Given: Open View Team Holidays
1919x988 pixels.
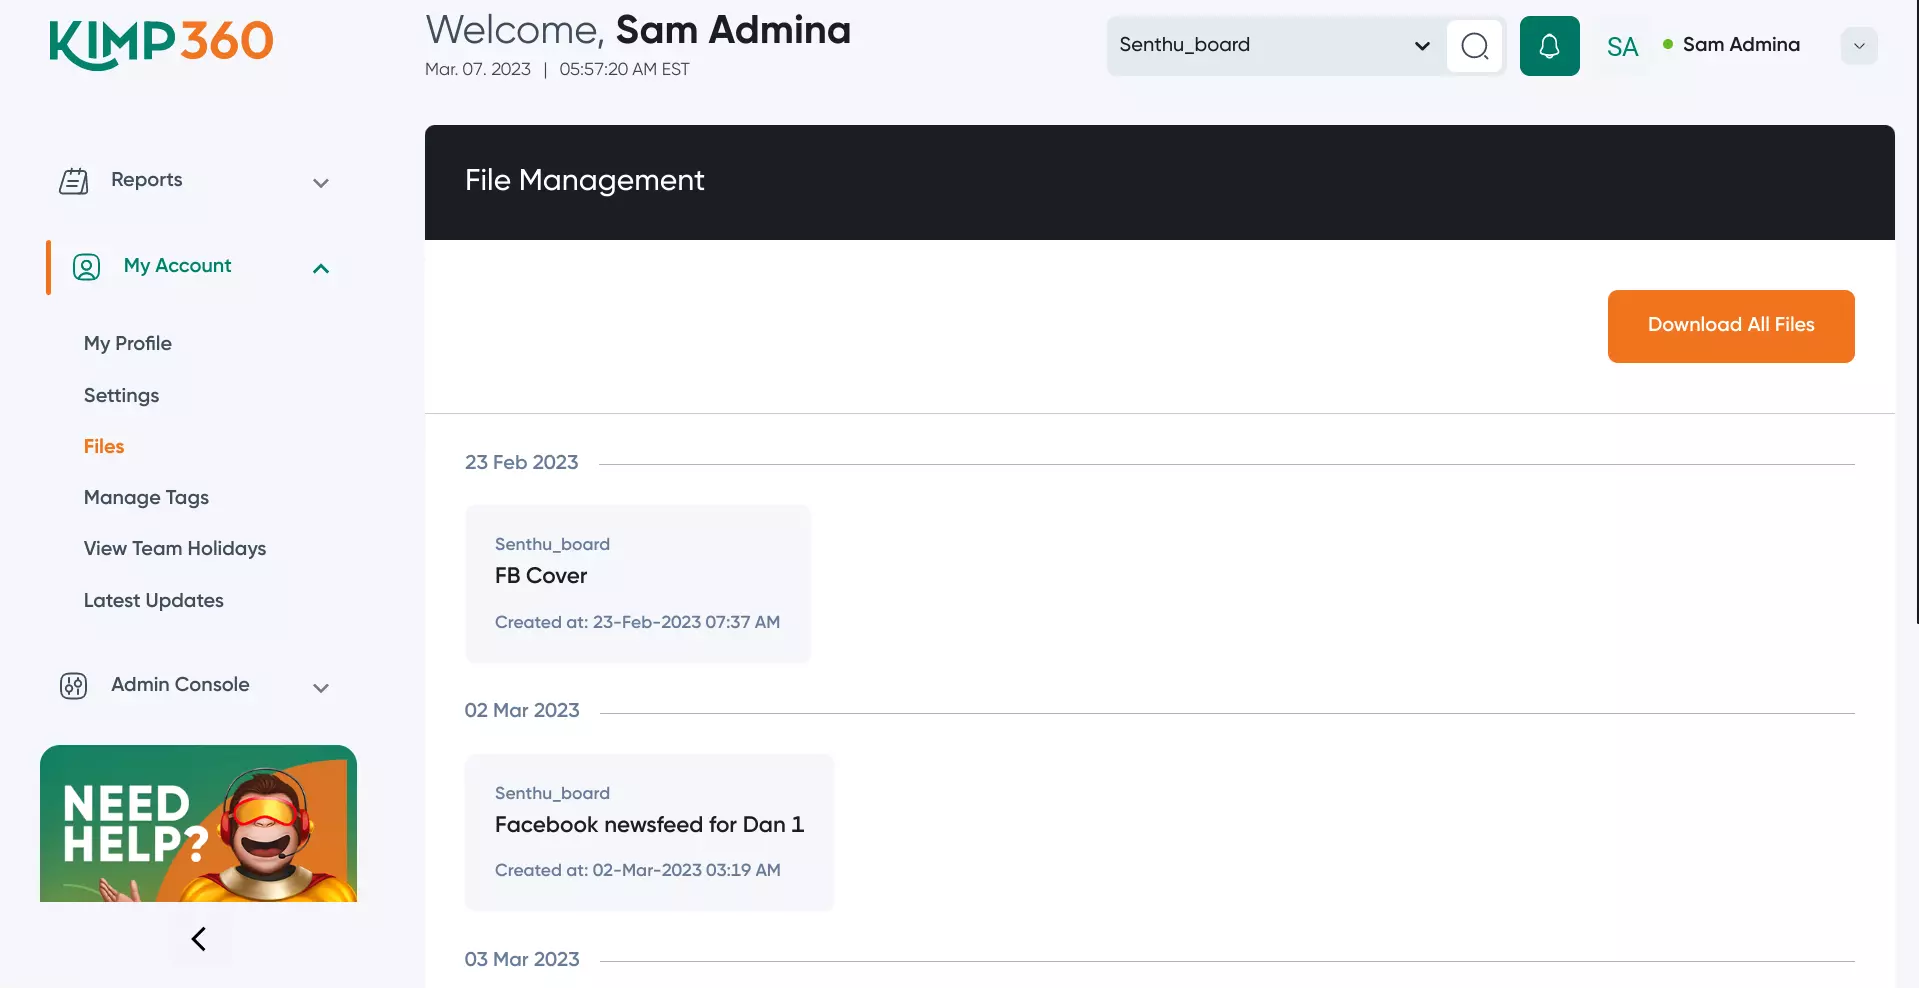Looking at the screenshot, I should click(x=174, y=548).
